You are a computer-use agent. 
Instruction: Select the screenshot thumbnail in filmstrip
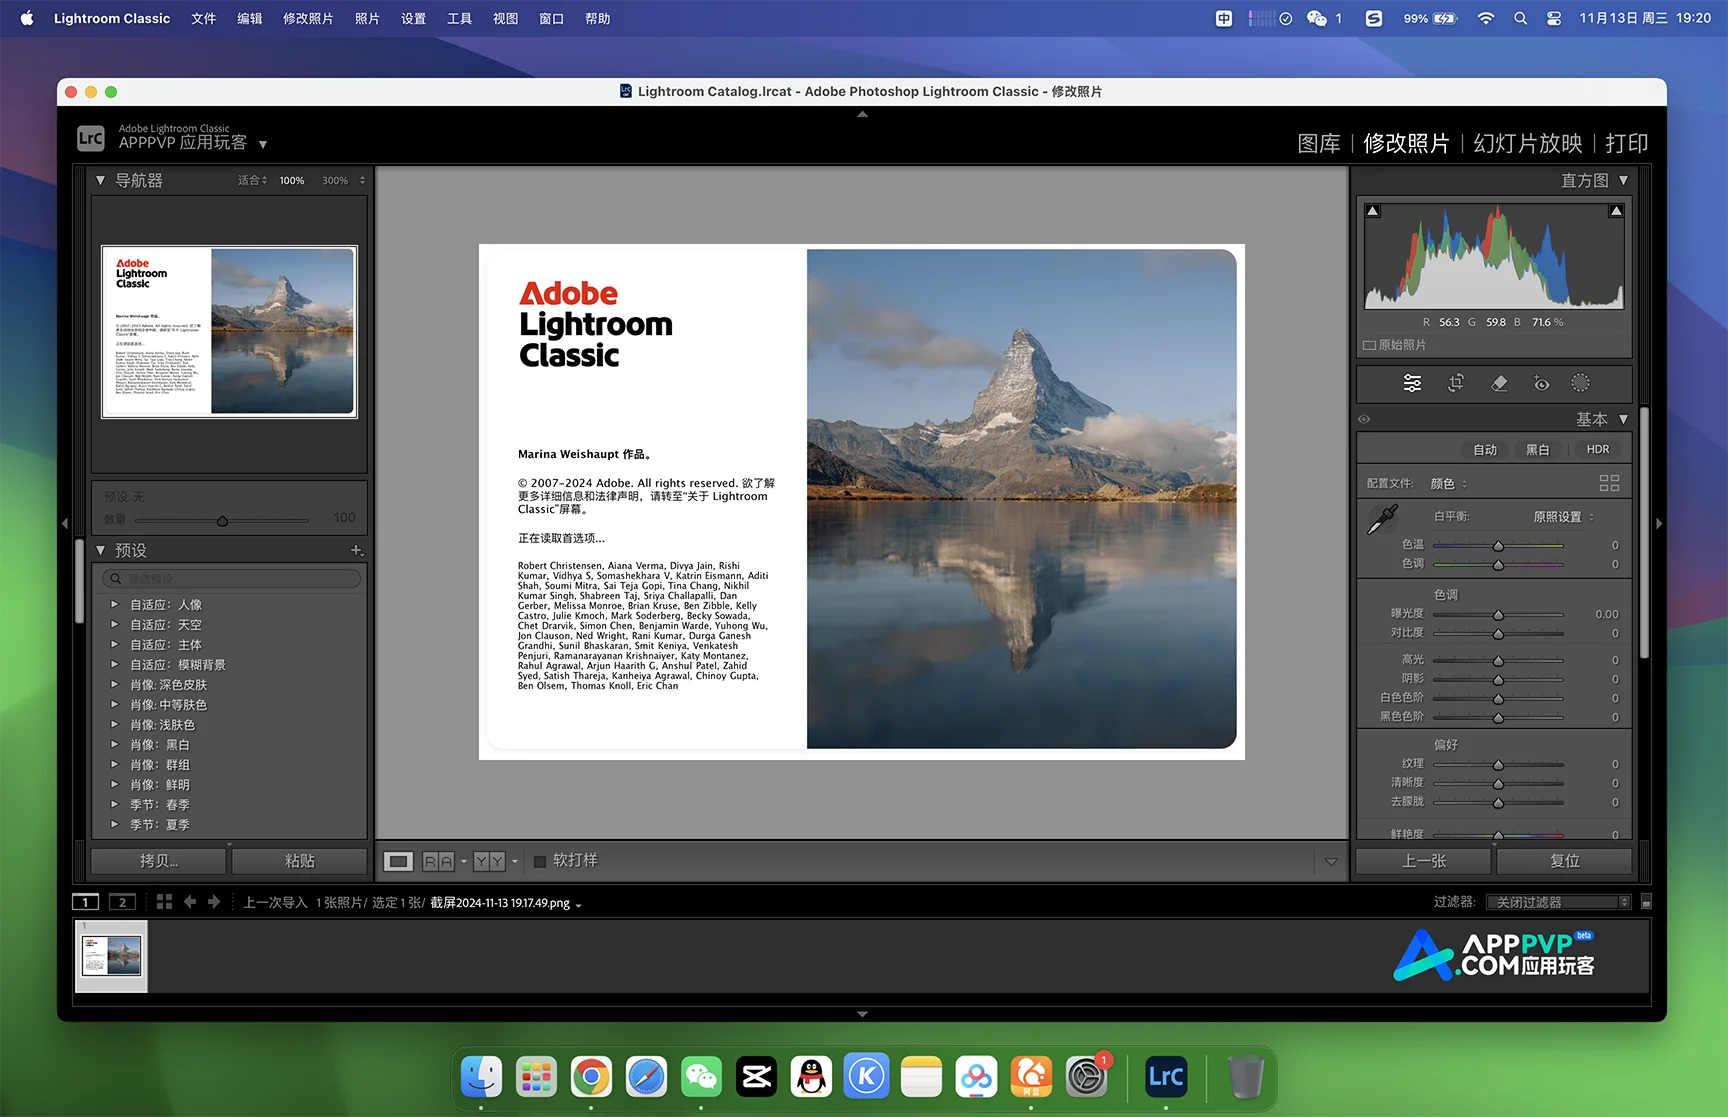click(111, 956)
